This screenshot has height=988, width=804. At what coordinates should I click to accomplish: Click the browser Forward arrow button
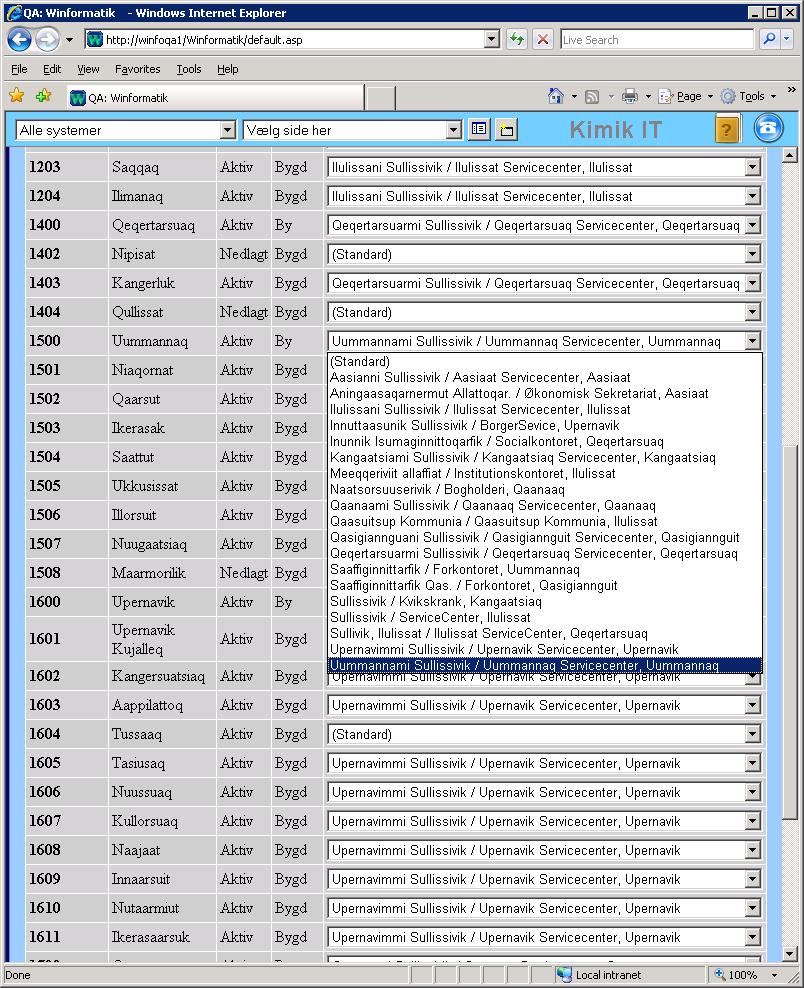pos(47,40)
